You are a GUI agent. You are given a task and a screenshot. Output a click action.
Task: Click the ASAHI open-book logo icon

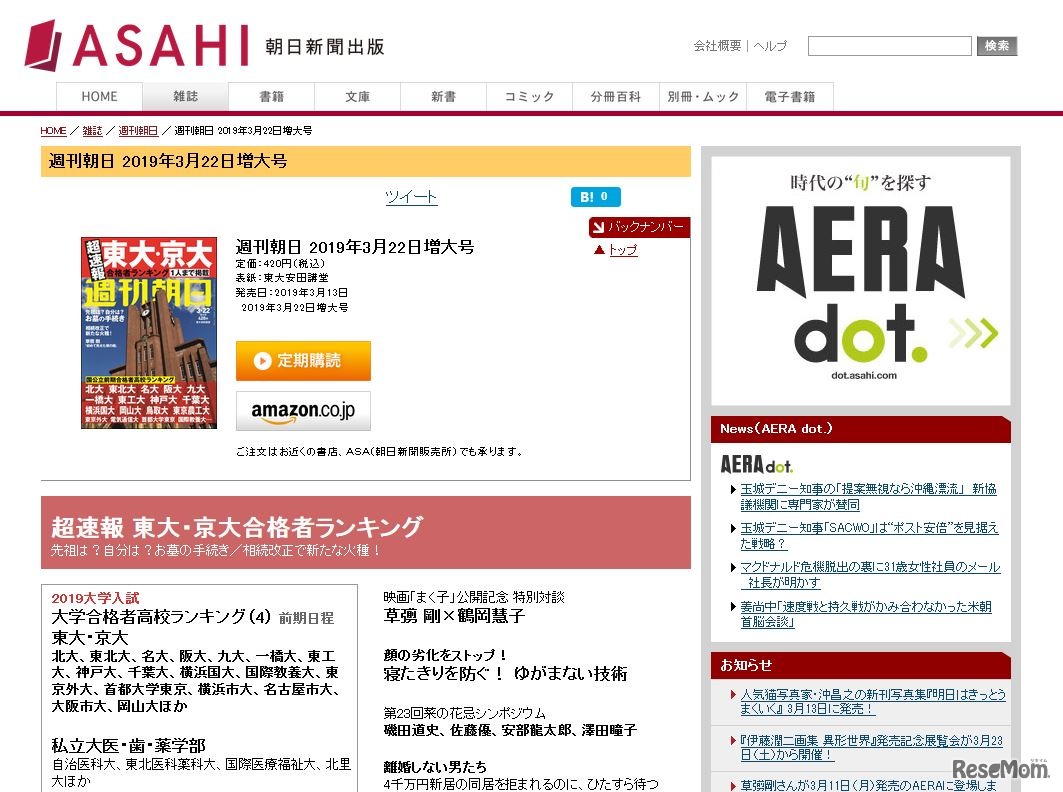pyautogui.click(x=44, y=43)
